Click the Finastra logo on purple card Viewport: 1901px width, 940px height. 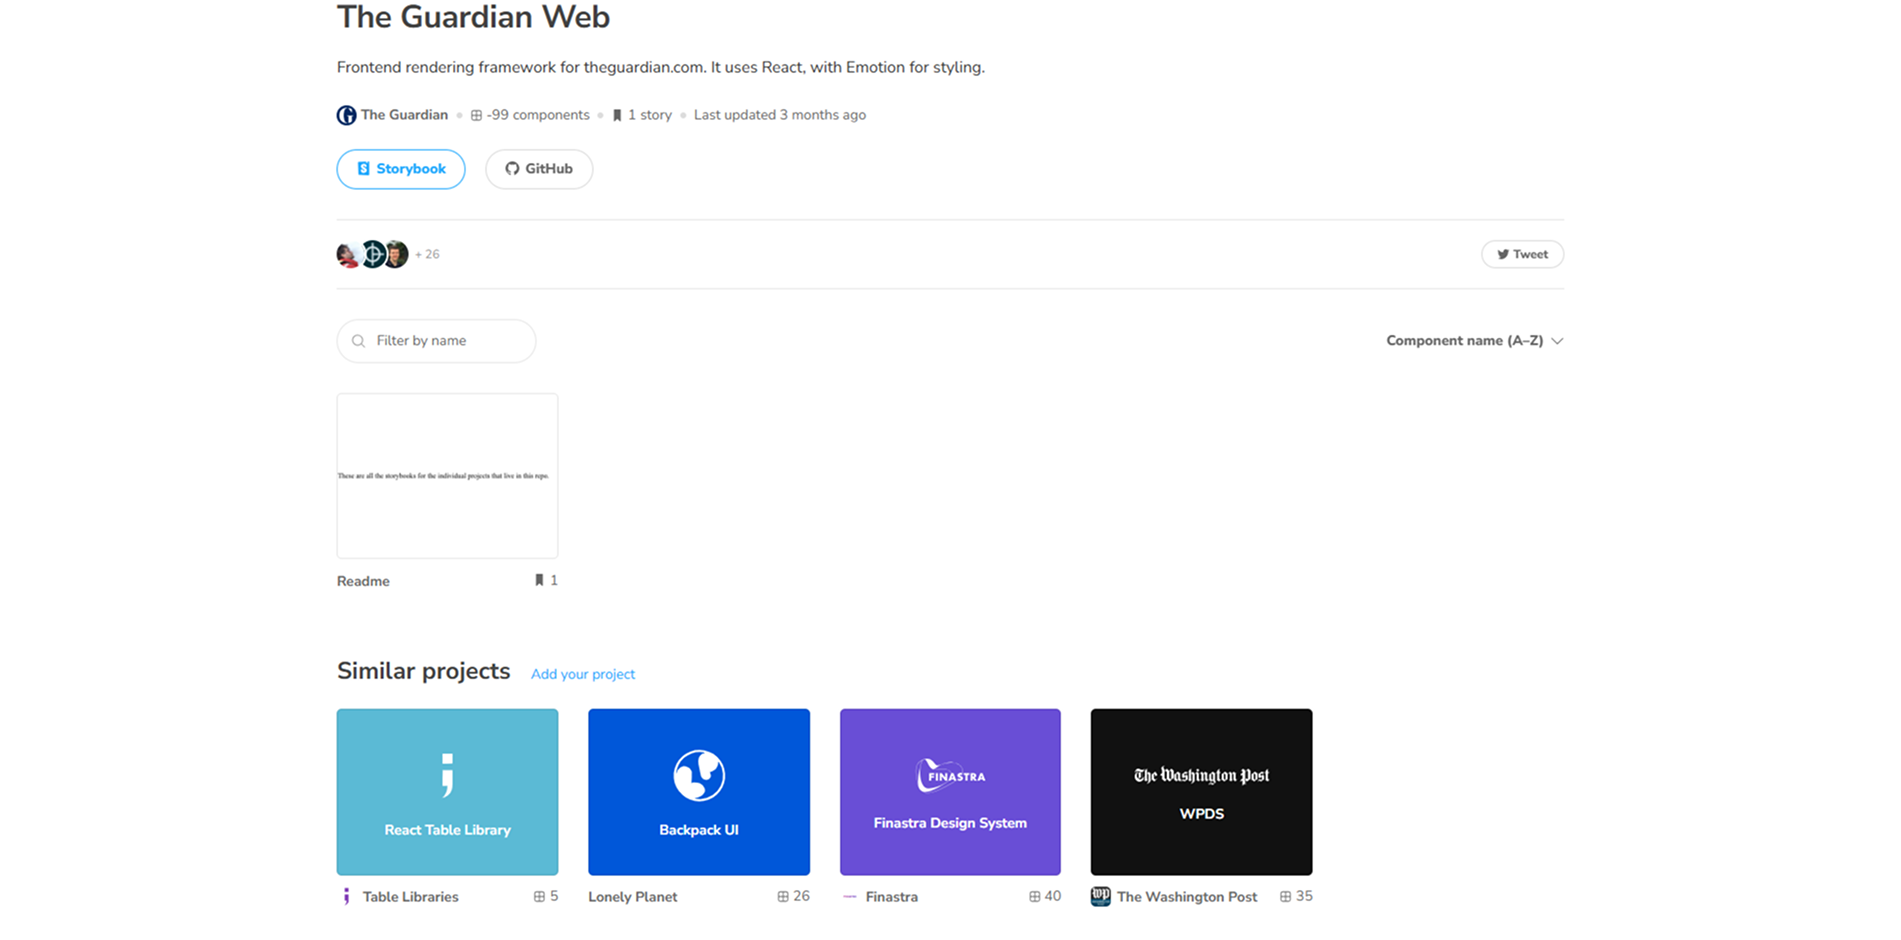[x=950, y=776]
